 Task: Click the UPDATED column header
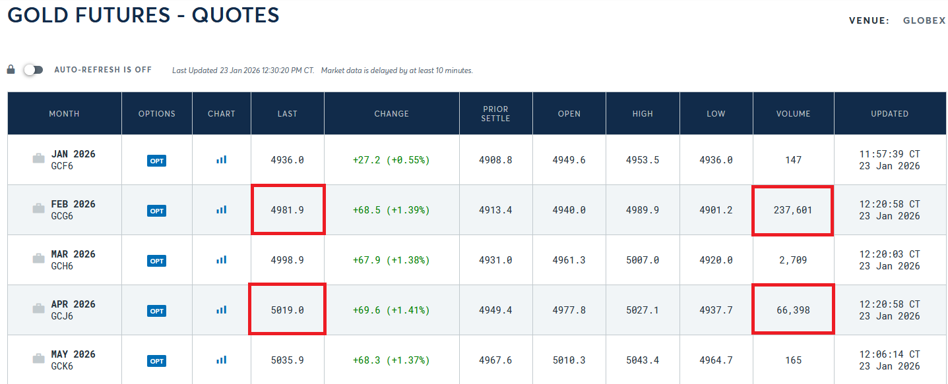(890, 114)
